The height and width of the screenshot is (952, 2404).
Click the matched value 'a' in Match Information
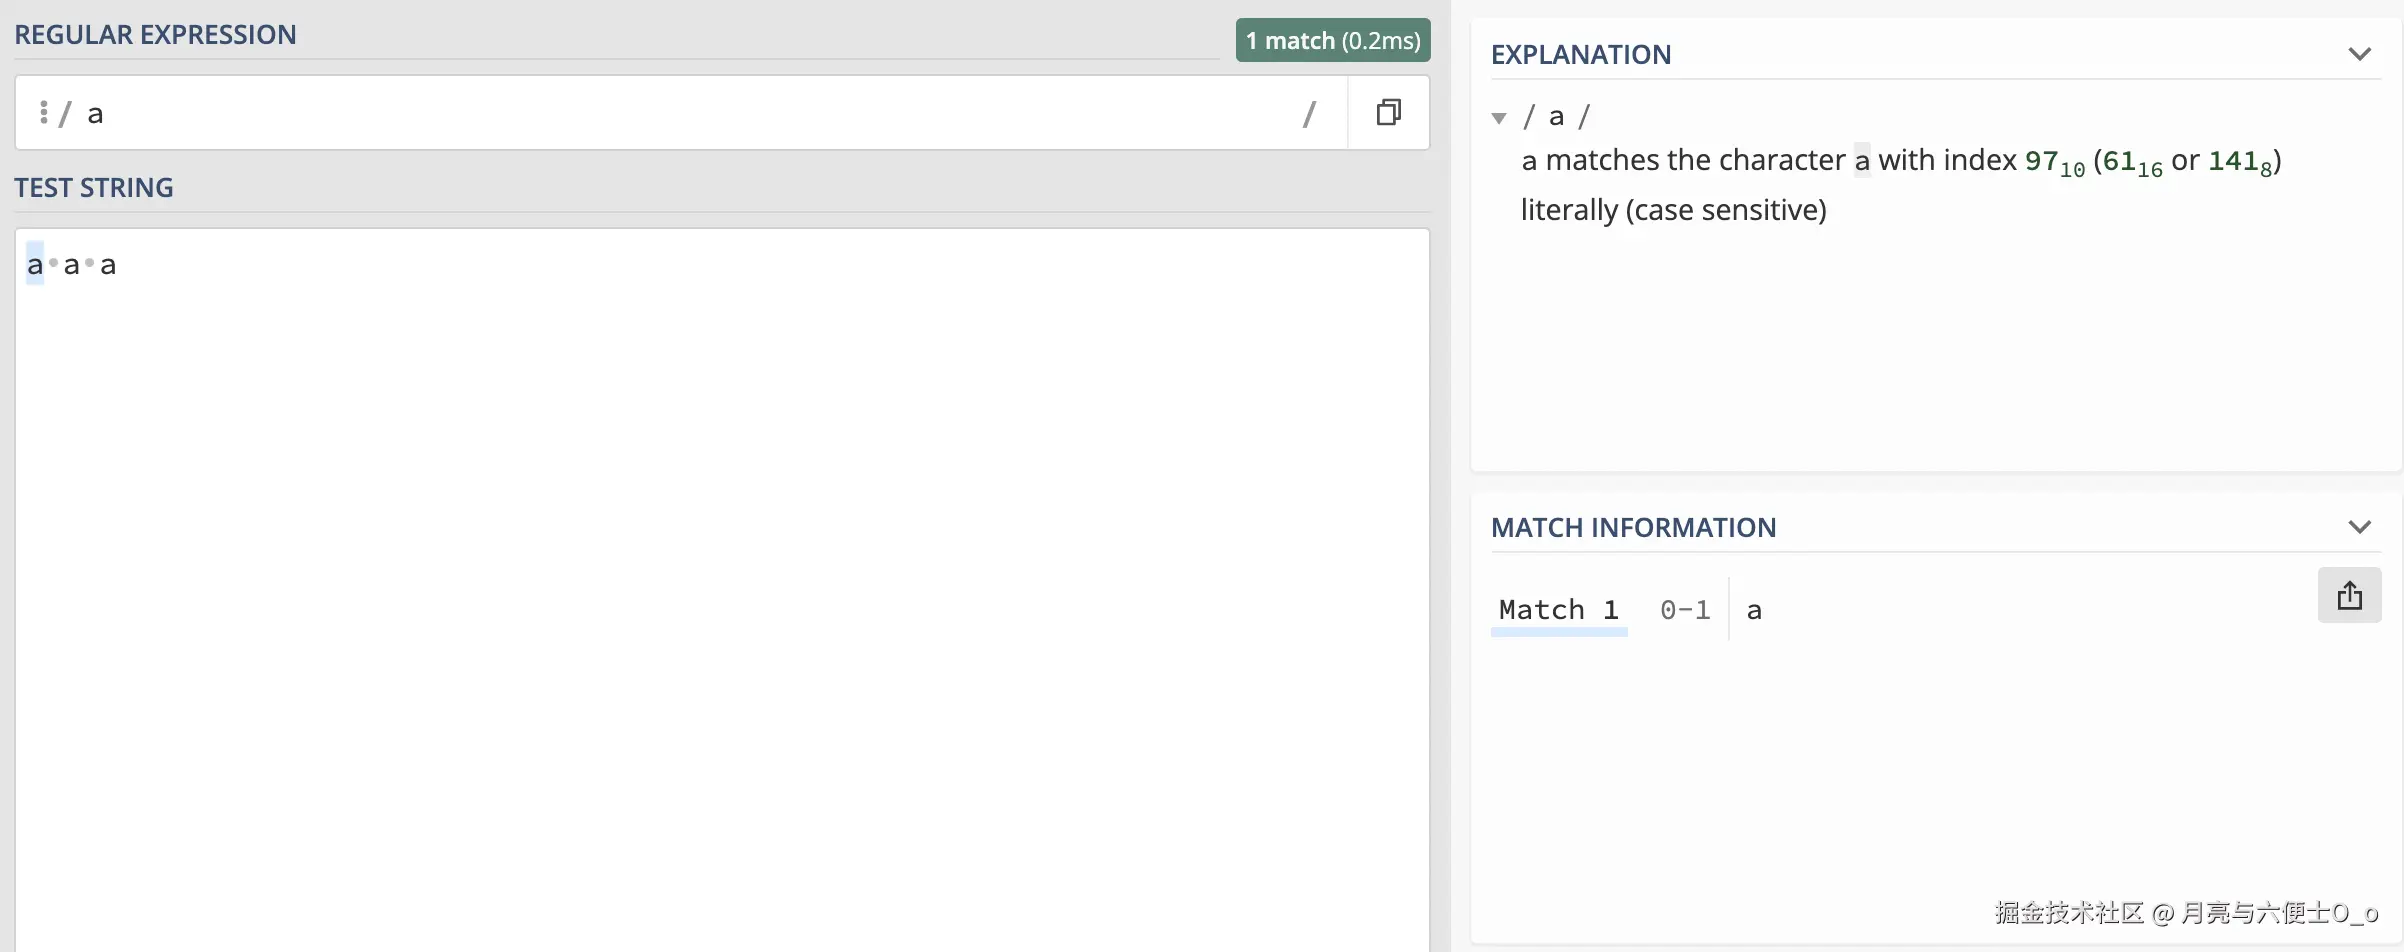pos(1754,610)
